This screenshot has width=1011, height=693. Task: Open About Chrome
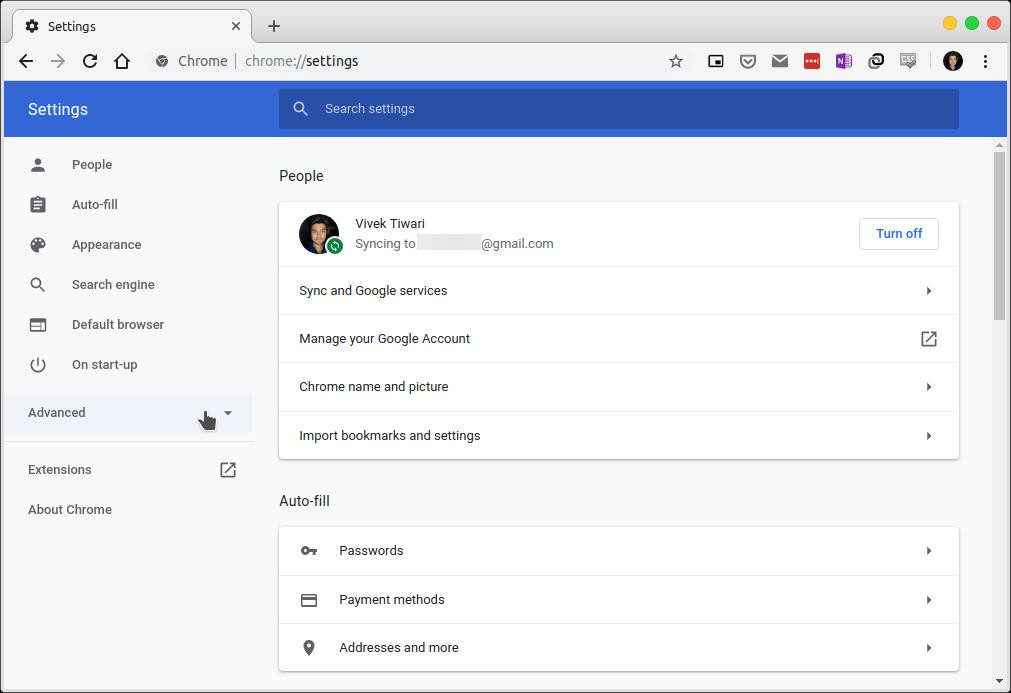tap(70, 510)
